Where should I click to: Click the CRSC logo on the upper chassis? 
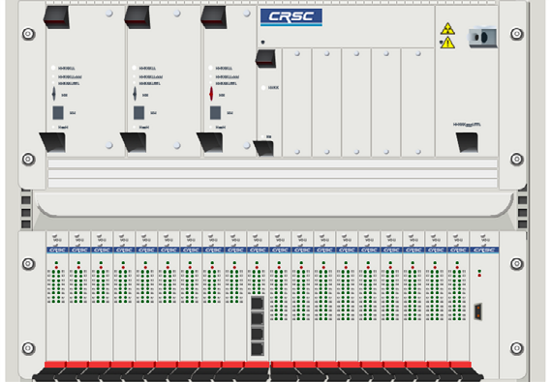[291, 17]
